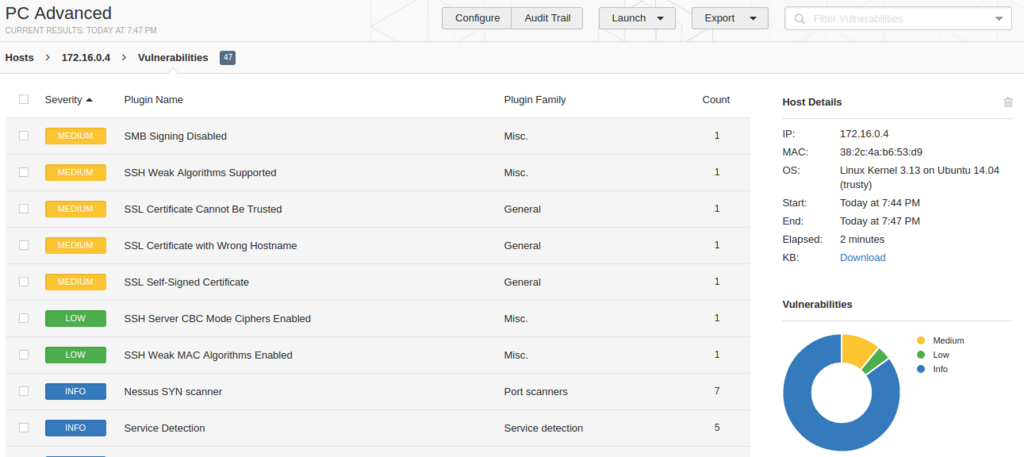Download the KB file link
Image resolution: width=1024 pixels, height=457 pixels.
863,257
